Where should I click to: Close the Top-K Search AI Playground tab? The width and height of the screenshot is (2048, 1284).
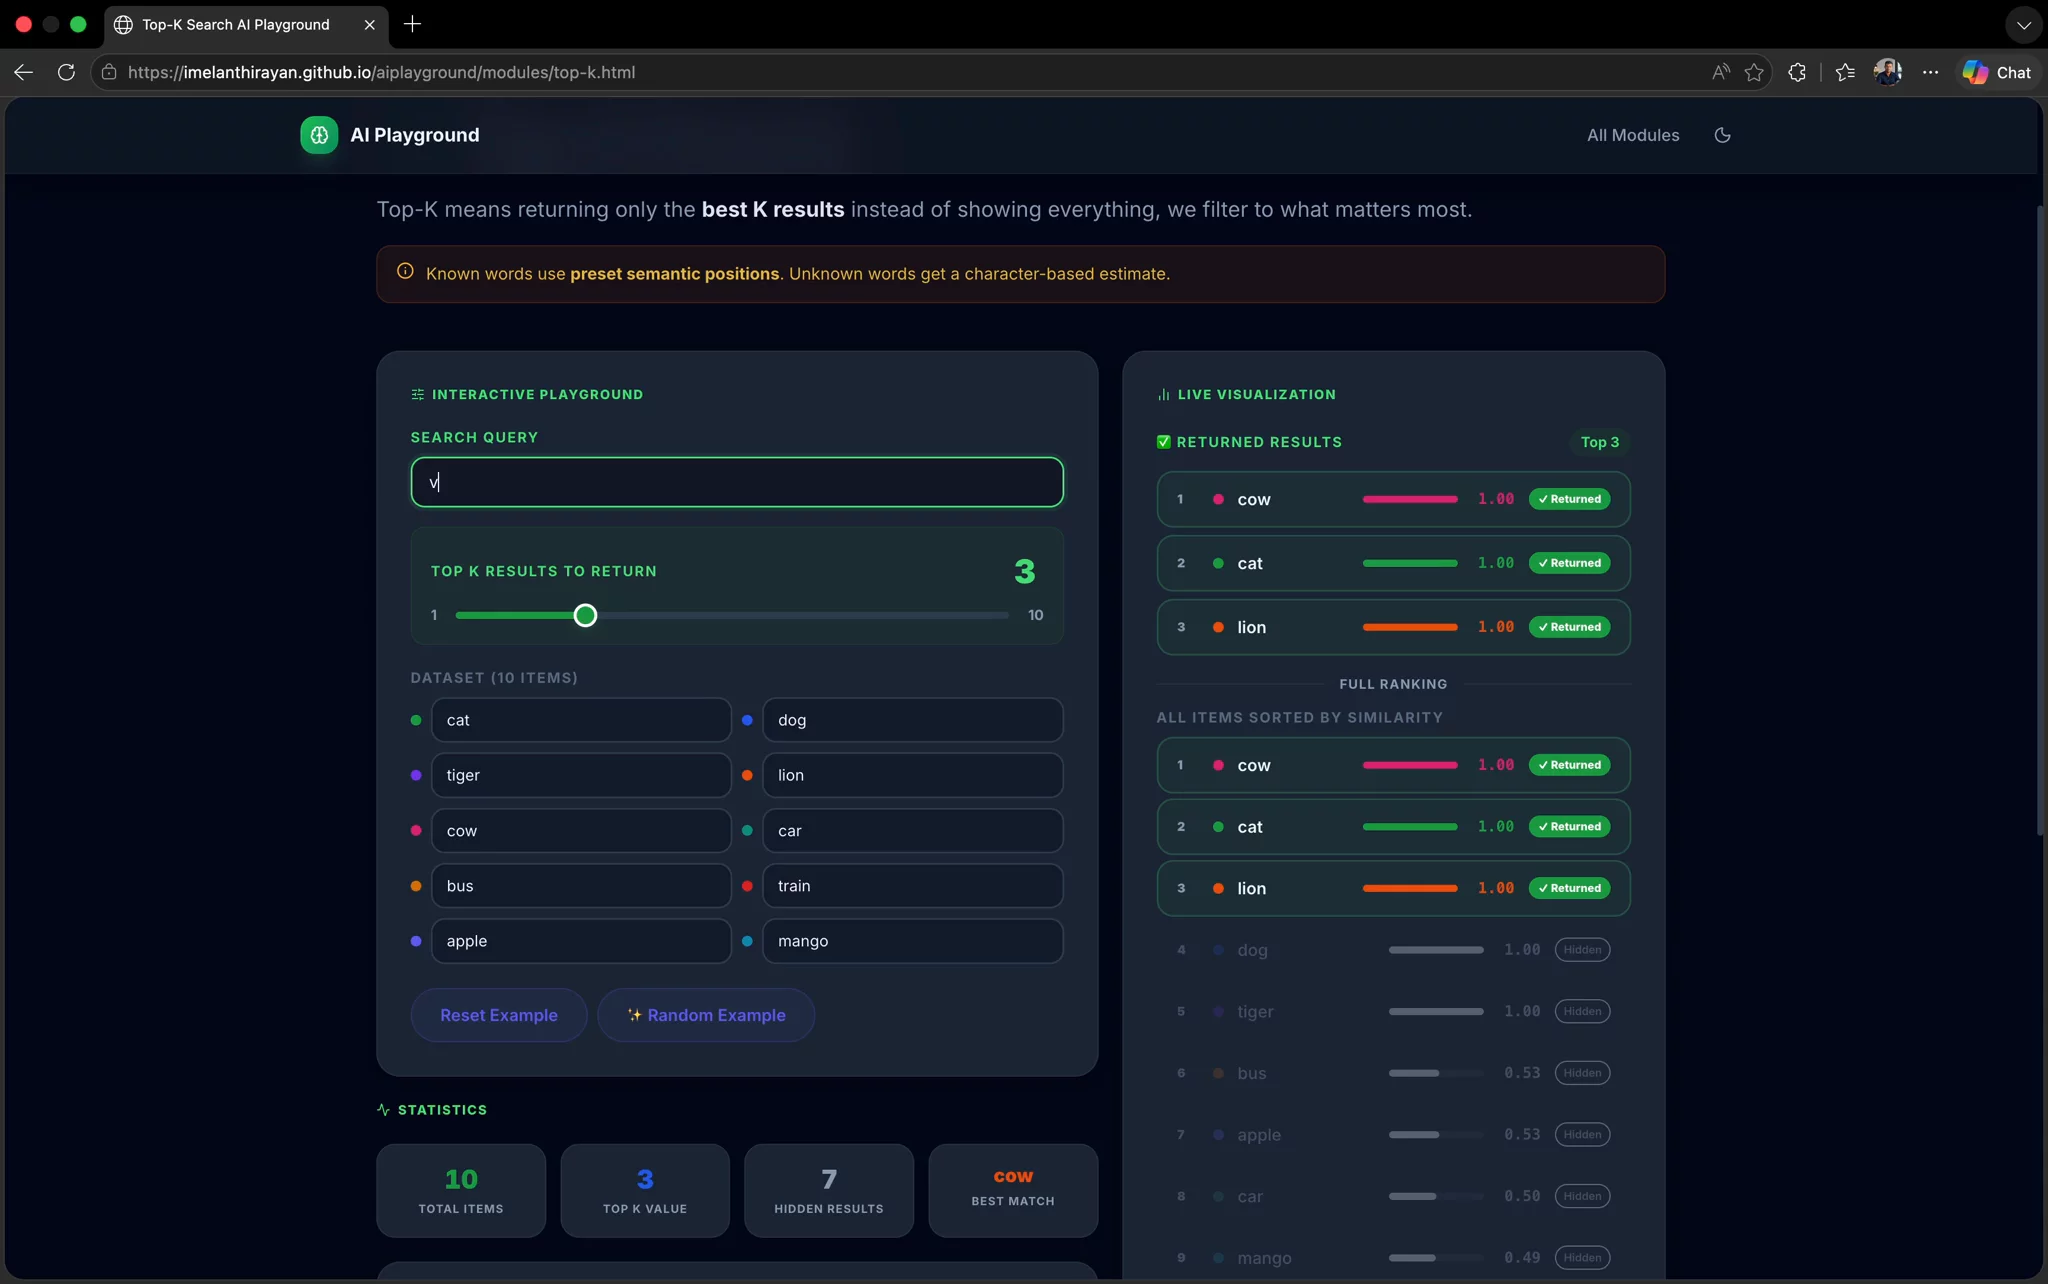point(369,24)
